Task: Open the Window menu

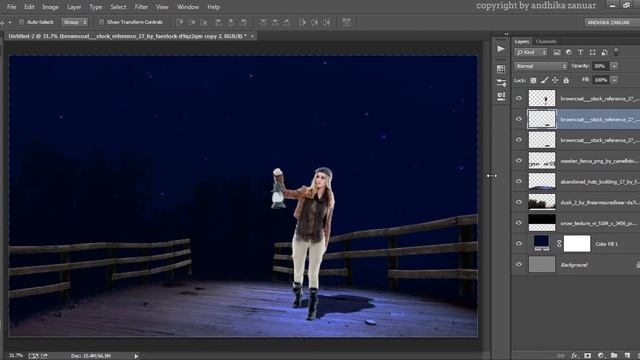Action: coord(188,7)
